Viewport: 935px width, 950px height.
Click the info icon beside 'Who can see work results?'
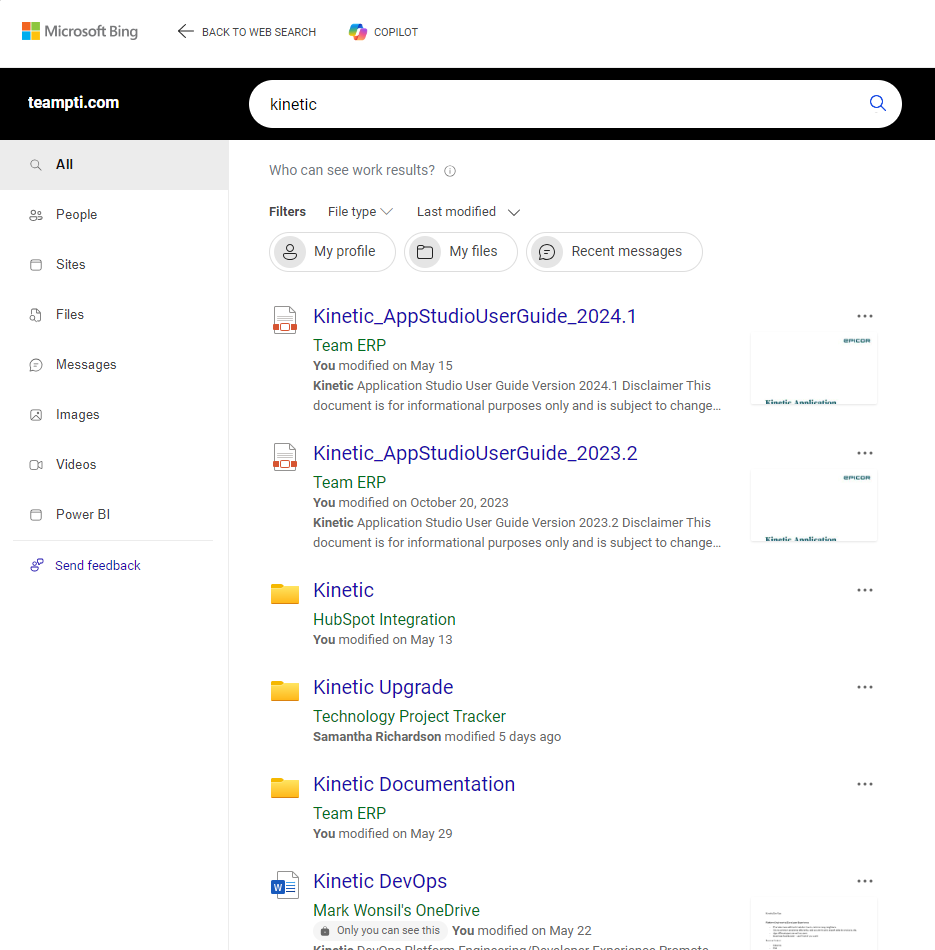[x=450, y=171]
